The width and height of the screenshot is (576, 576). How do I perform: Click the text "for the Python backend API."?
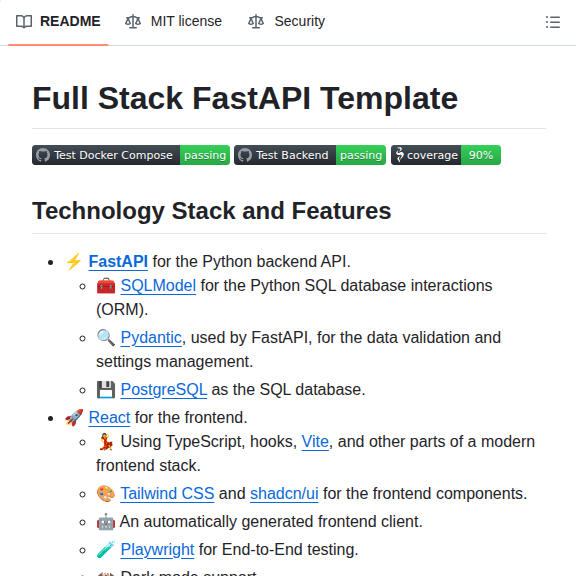tap(252, 262)
